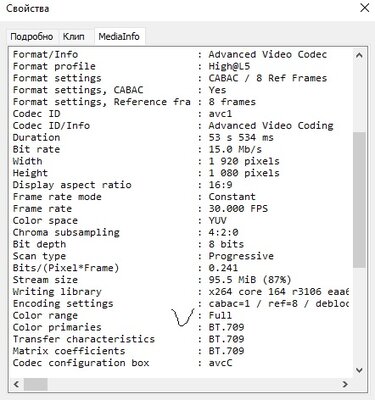Click the 'Progressive' scan type value
Viewport: 375px width, 400px height.
[241, 256]
